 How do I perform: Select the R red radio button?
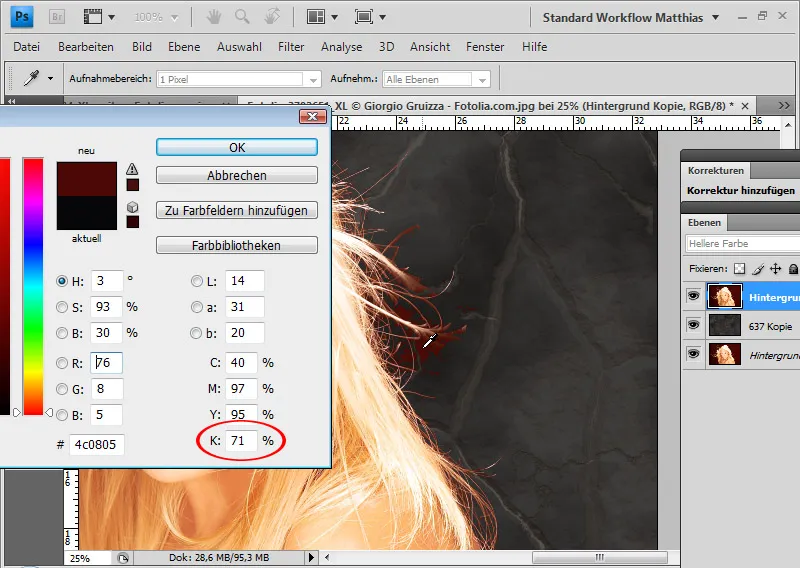click(x=62, y=363)
